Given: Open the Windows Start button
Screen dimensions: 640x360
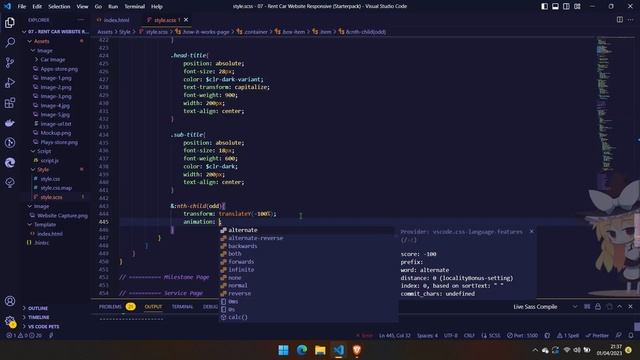Looking at the screenshot, I should [x=283, y=350].
